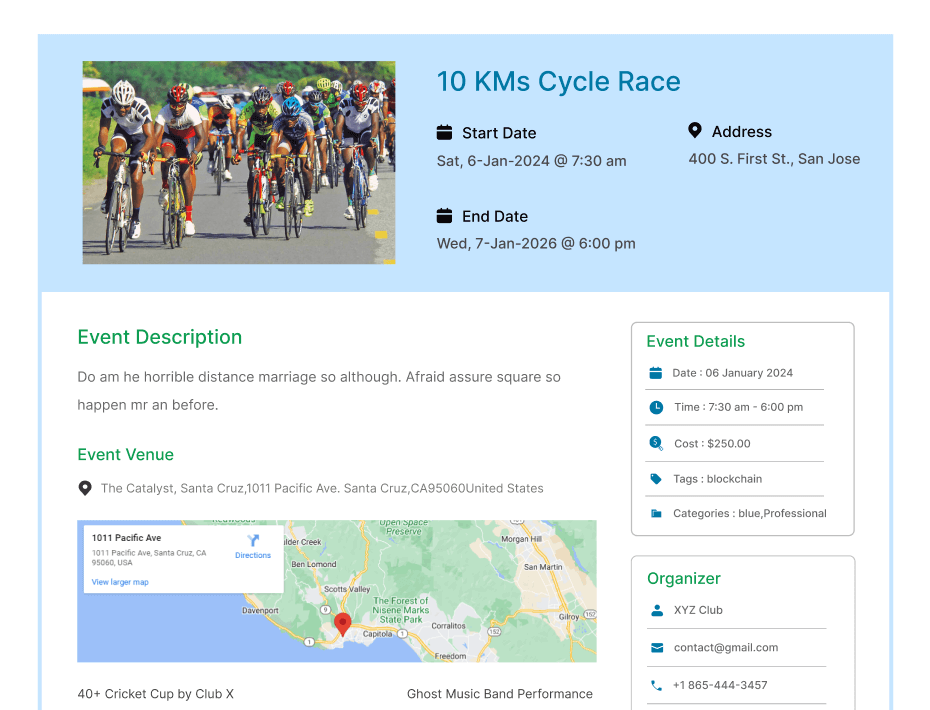930x710 pixels.
Task: Click the red marker on the map
Action: 342,624
